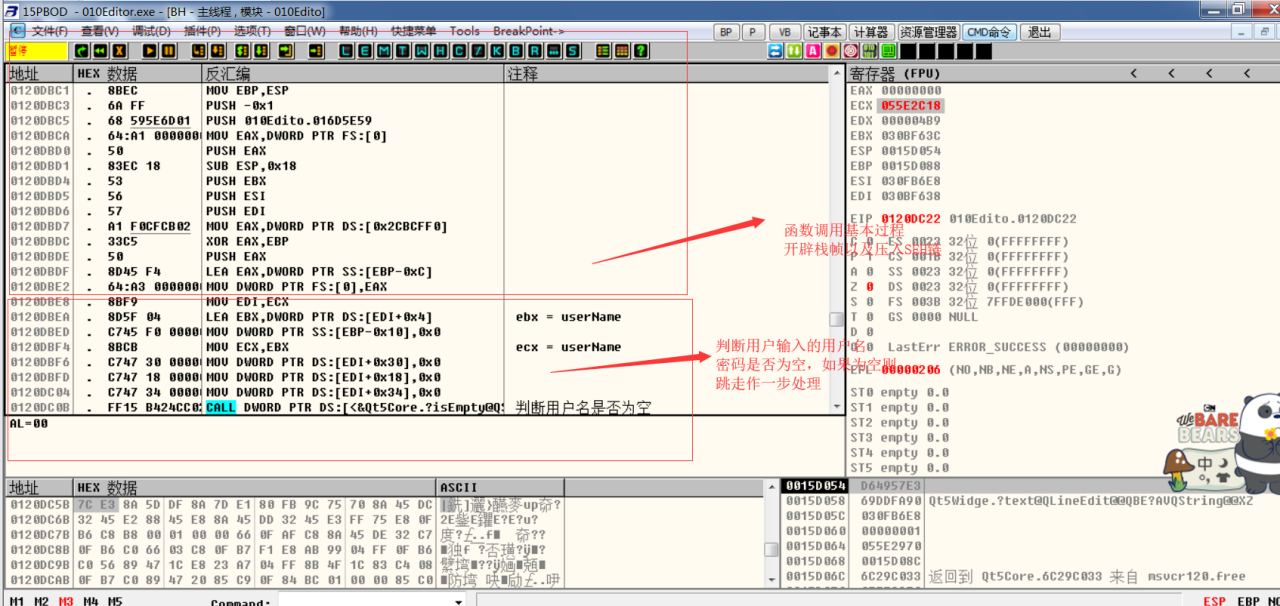Open the 插件(P) plugins menu
Viewport: 1280px width, 606px height.
tap(204, 32)
